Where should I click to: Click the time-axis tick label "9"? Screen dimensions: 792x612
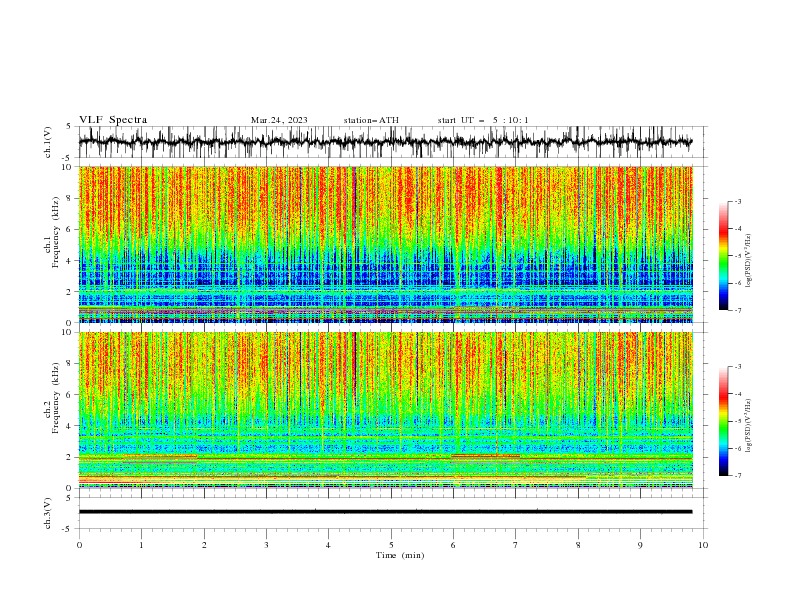640,545
